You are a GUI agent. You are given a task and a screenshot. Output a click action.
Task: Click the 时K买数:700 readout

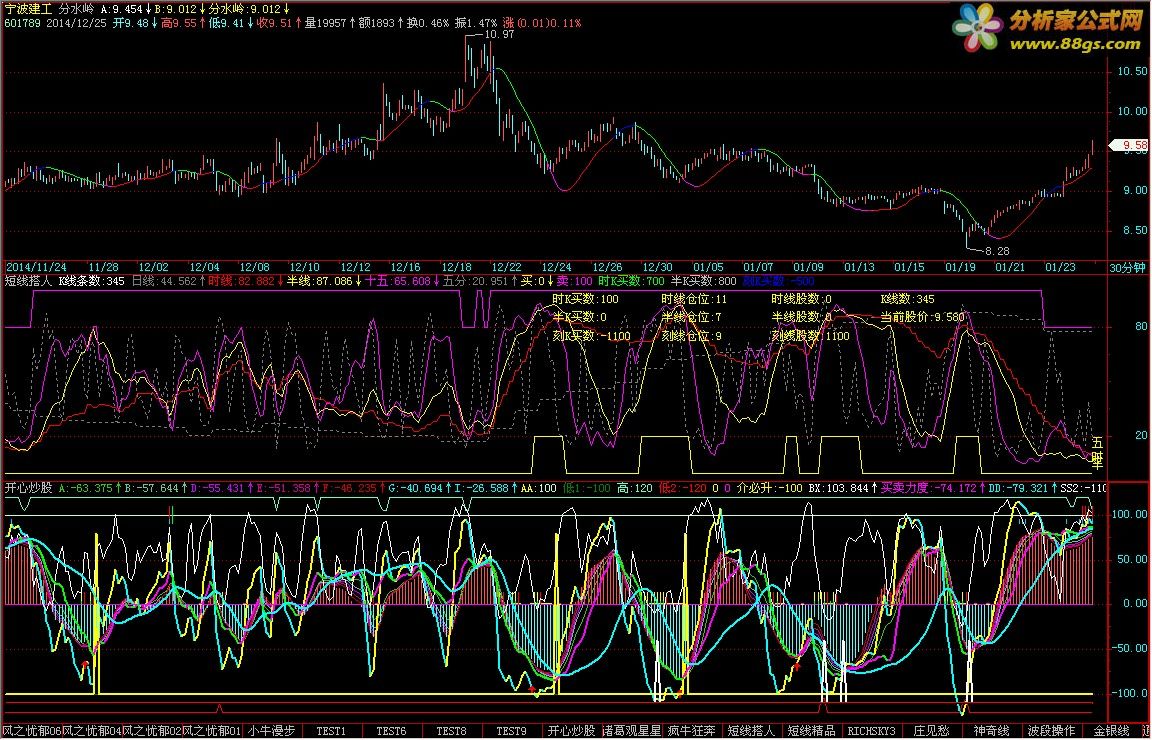(x=631, y=281)
